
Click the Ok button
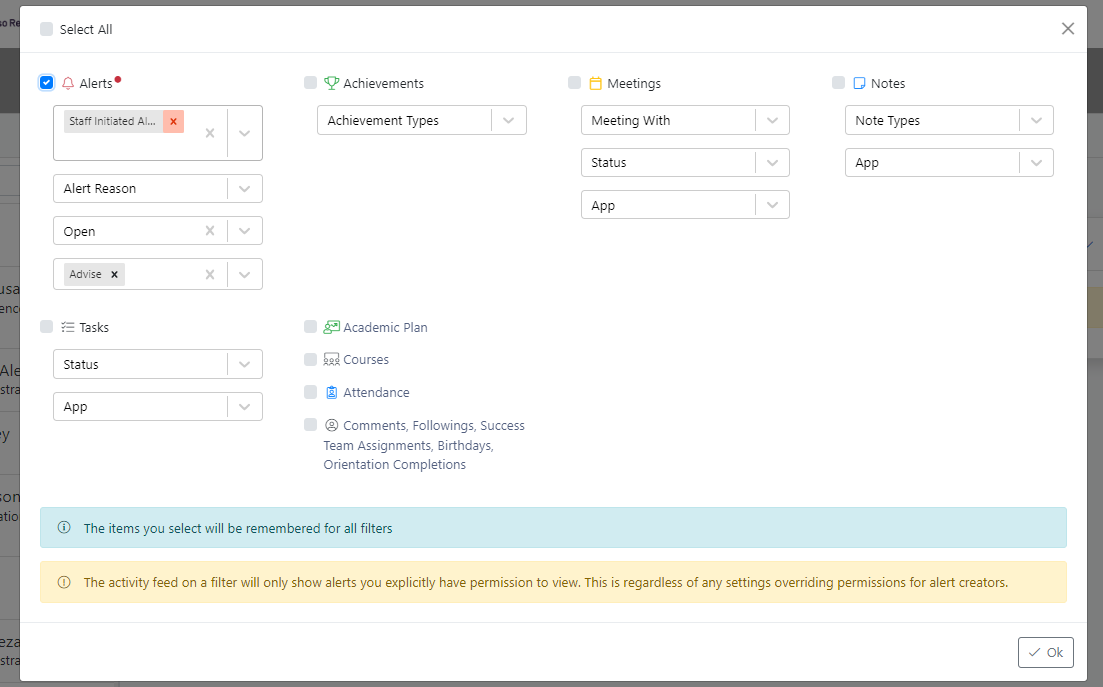click(1045, 652)
